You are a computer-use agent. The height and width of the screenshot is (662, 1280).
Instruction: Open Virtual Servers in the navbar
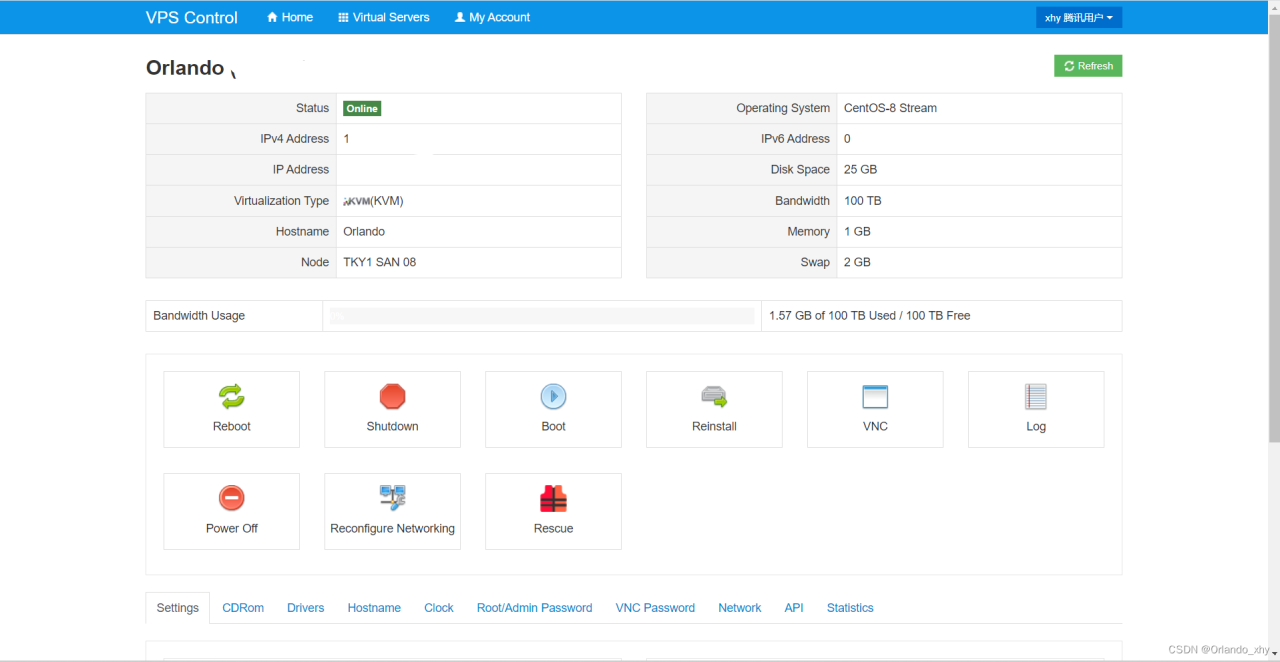tap(384, 18)
